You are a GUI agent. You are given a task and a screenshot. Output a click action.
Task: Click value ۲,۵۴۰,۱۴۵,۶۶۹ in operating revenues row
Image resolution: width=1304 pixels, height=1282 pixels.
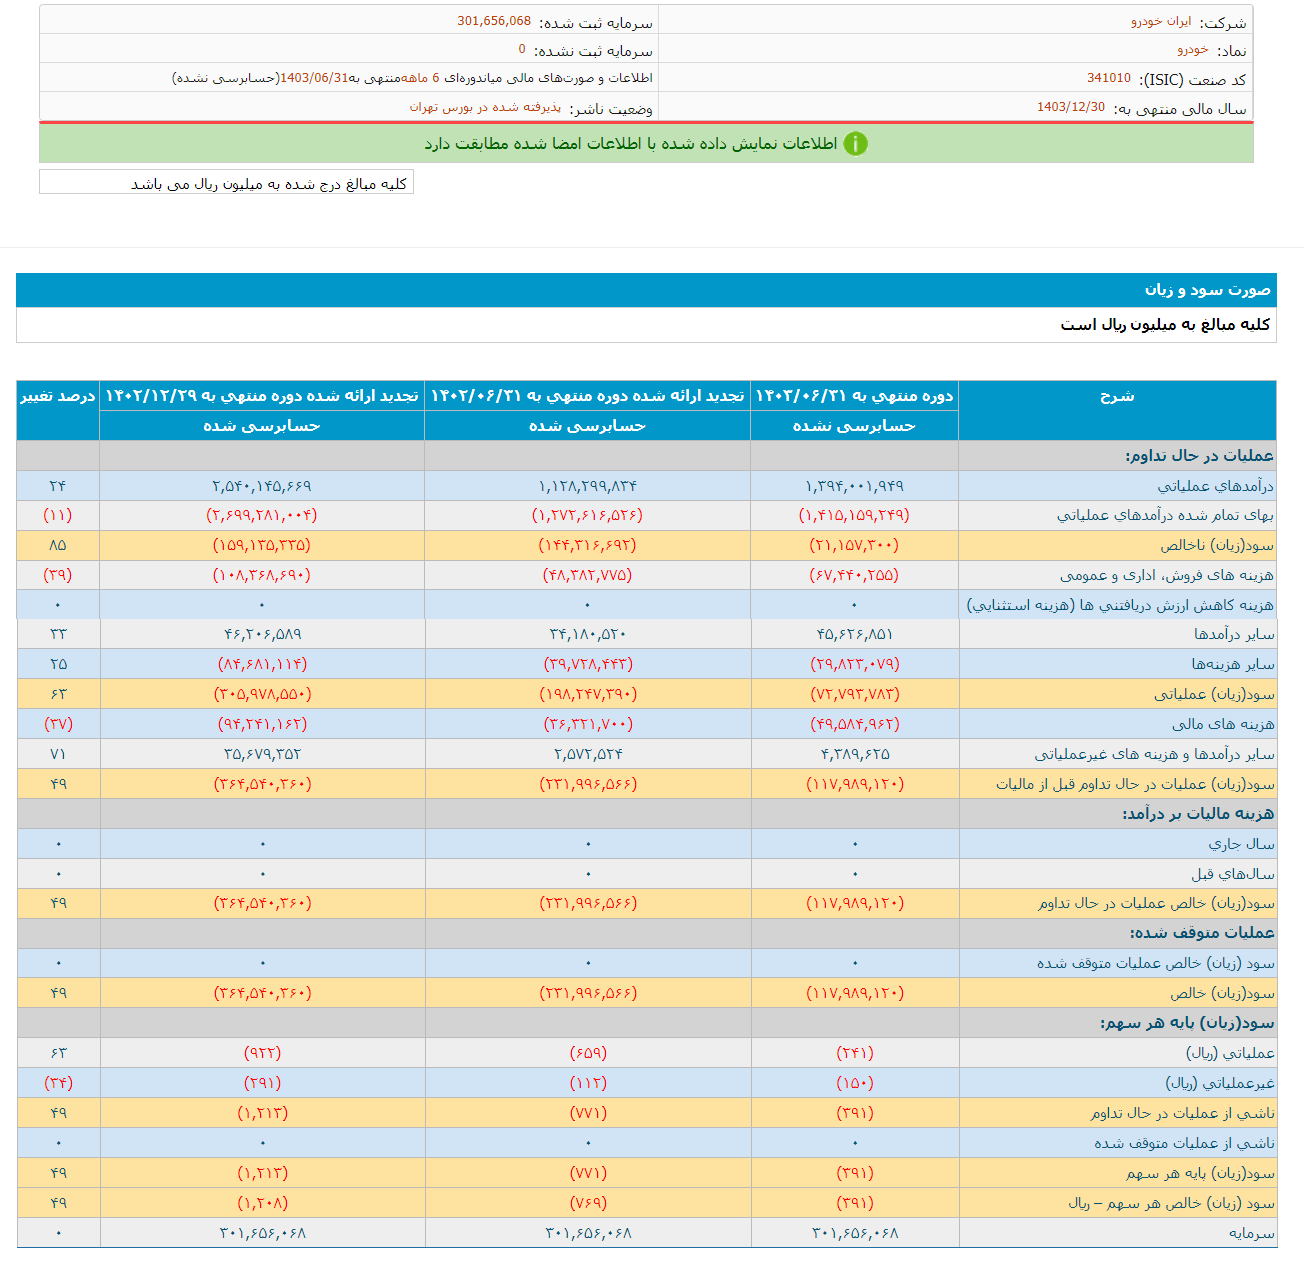[x=262, y=486]
